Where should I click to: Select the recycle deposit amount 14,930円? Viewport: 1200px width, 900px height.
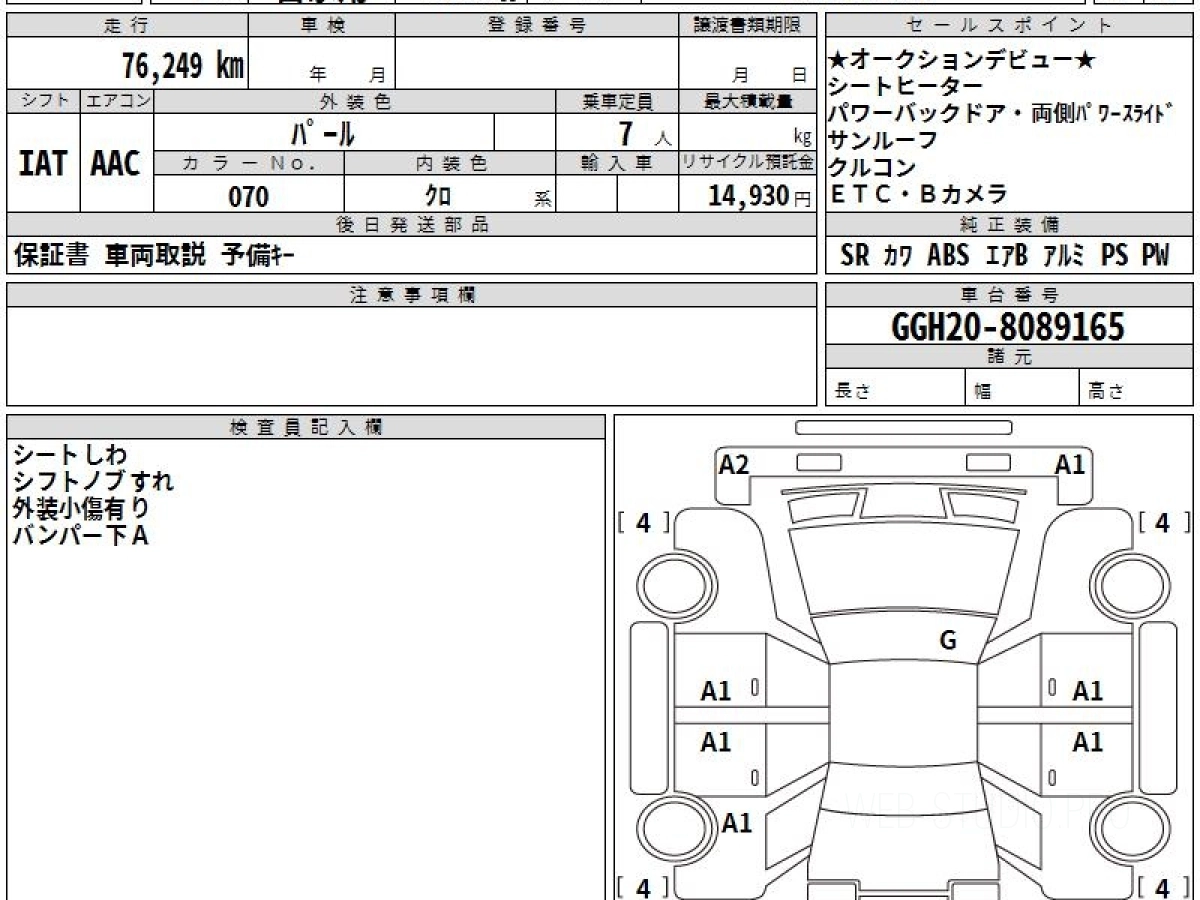click(760, 196)
